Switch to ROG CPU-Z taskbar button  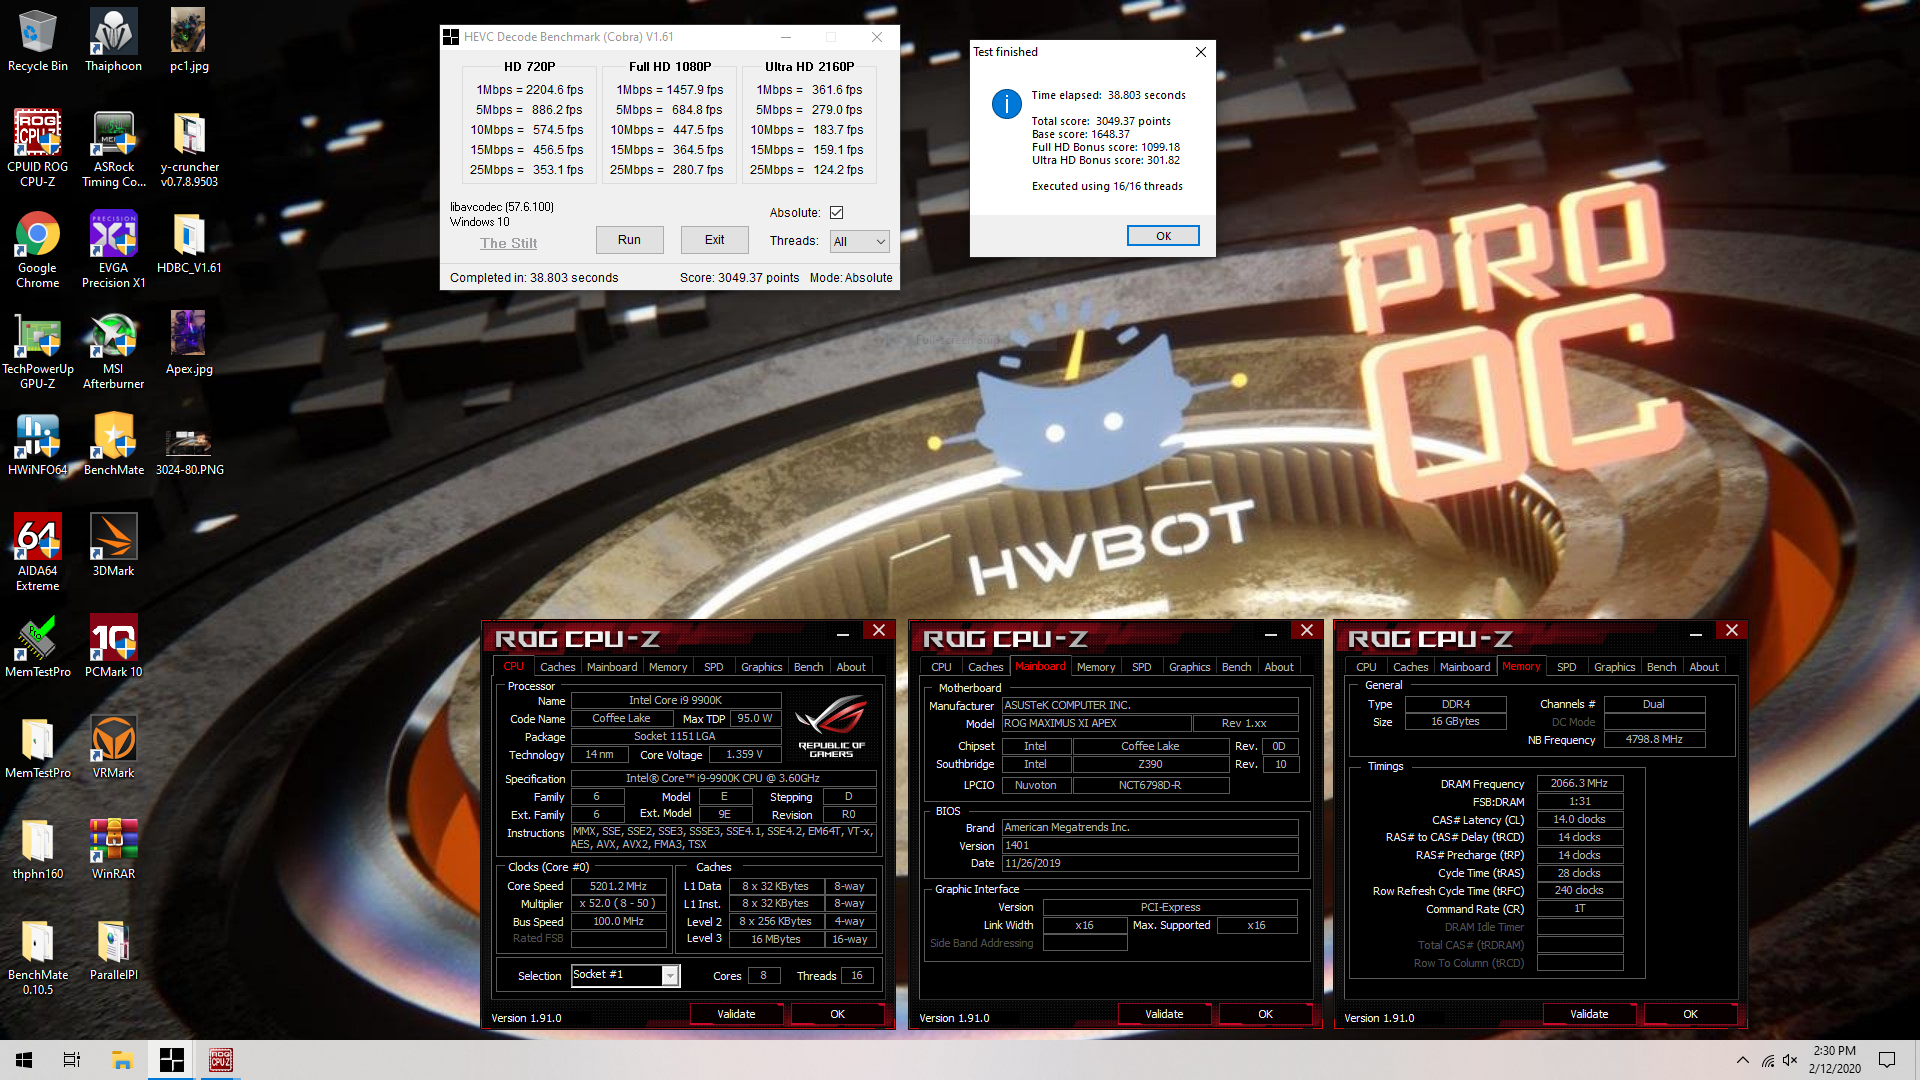220,1060
